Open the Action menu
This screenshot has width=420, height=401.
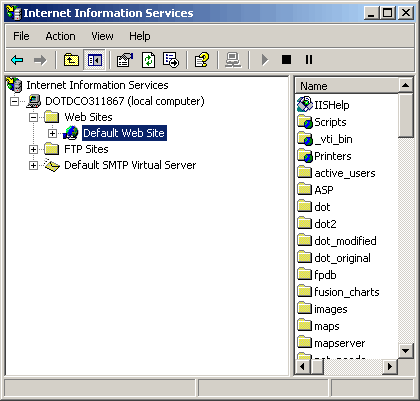point(60,36)
